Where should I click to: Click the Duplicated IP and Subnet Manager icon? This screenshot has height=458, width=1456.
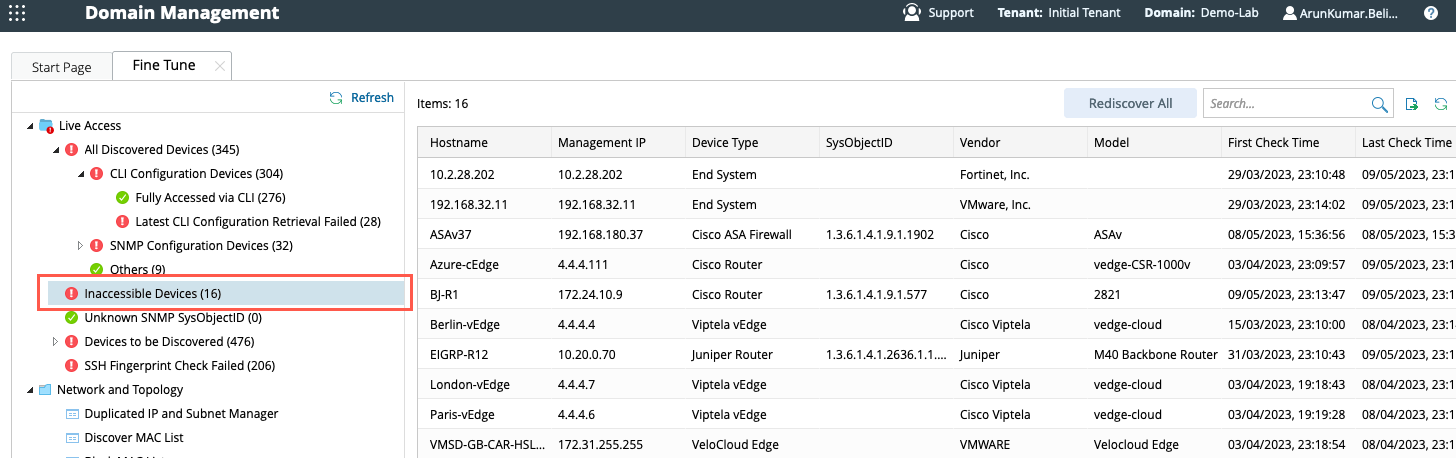[x=72, y=414]
